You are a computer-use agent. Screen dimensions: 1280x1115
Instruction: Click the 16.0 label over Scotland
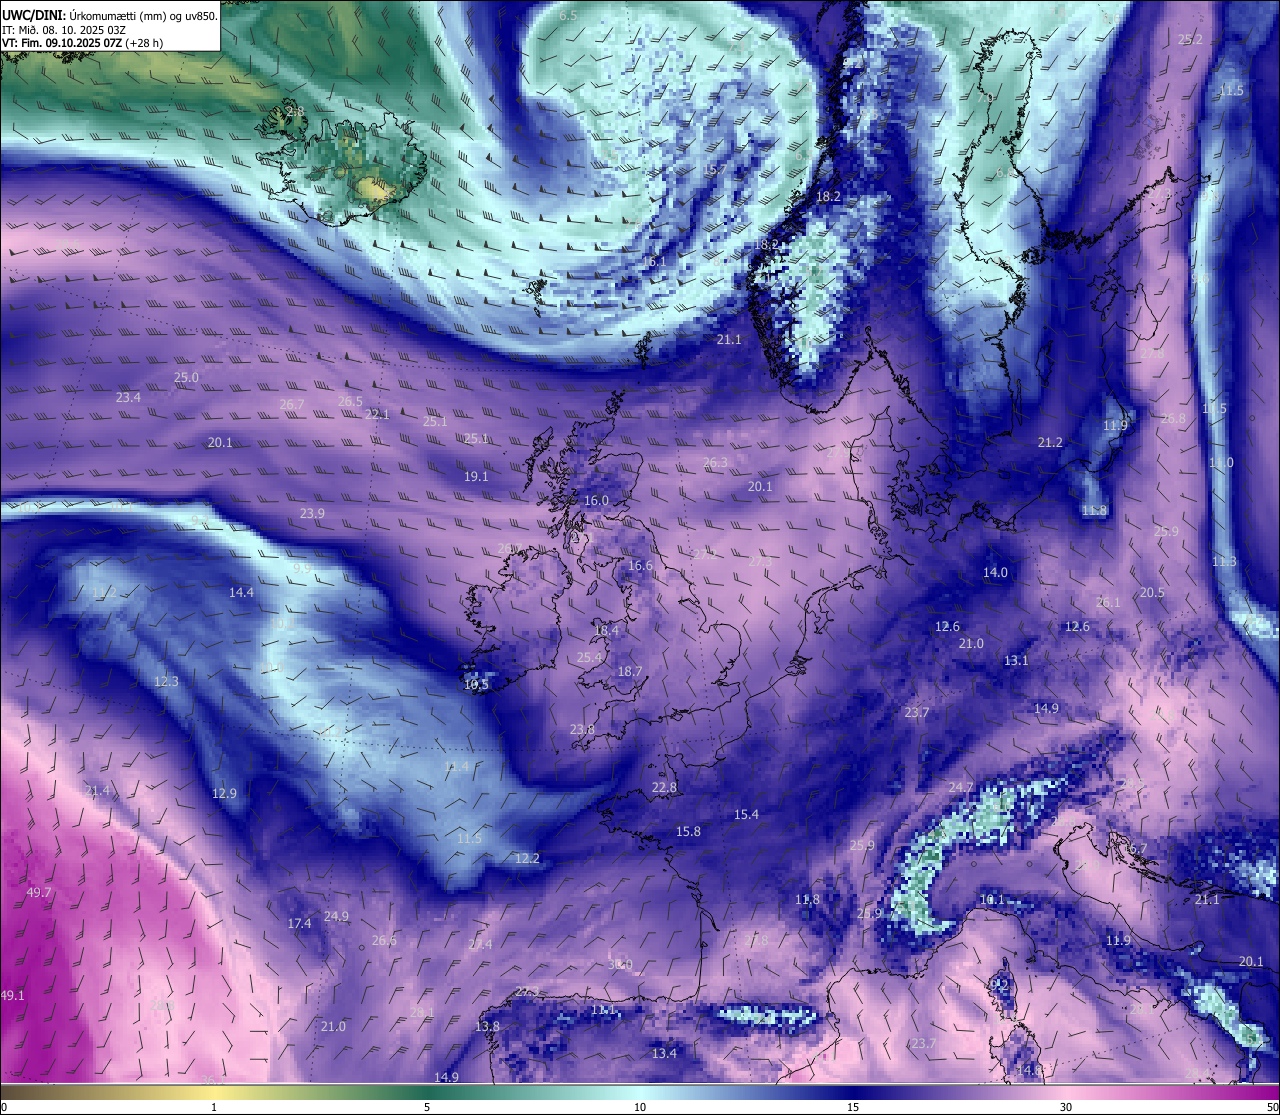(x=596, y=501)
